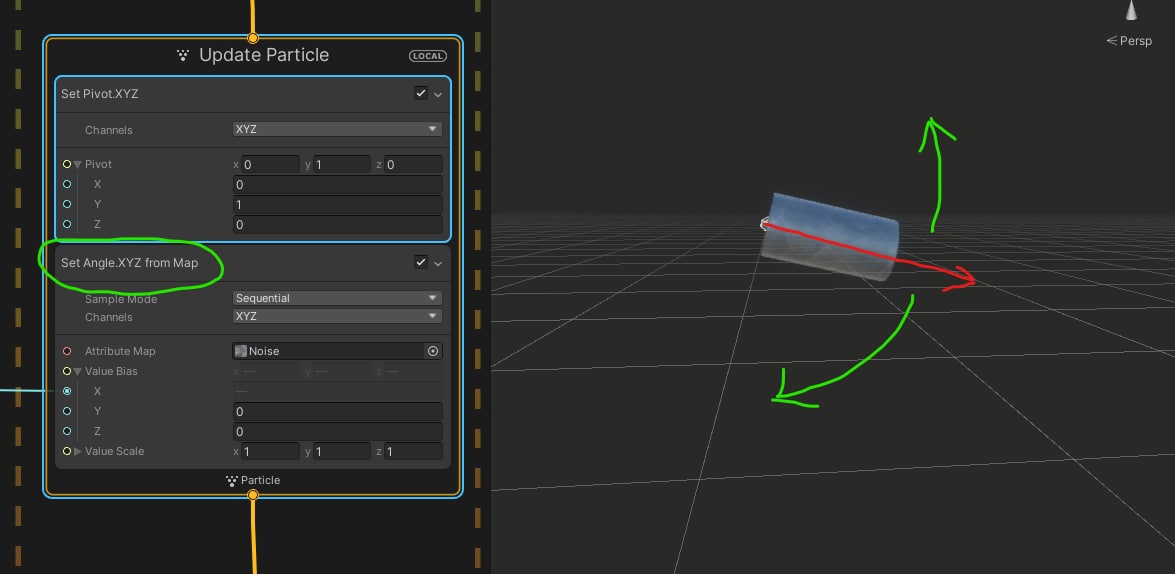
Task: Edit the Pivot z inline field
Action: coord(413,164)
